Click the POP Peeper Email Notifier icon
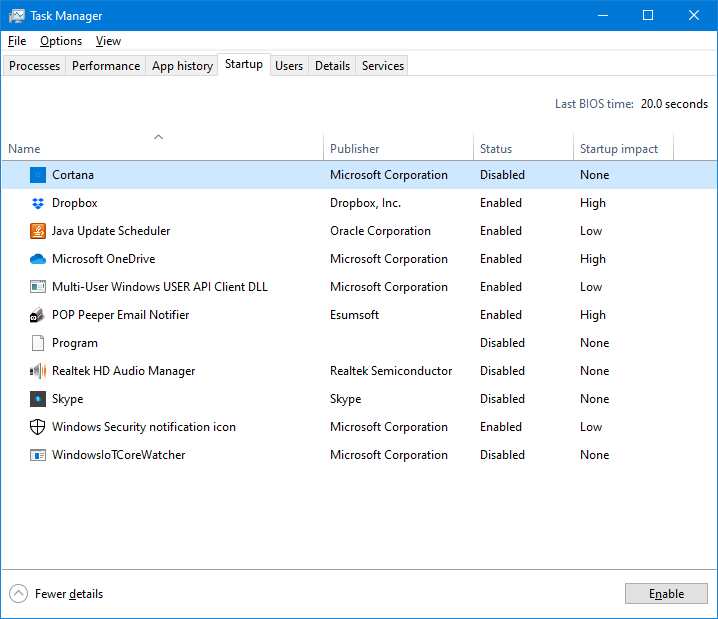The height and width of the screenshot is (619, 718). click(38, 315)
